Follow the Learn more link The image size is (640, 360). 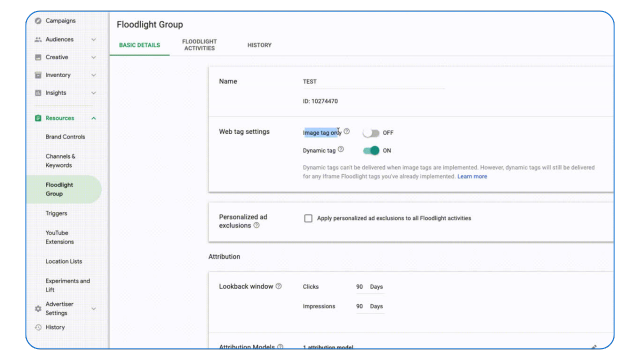pyautogui.click(x=472, y=176)
